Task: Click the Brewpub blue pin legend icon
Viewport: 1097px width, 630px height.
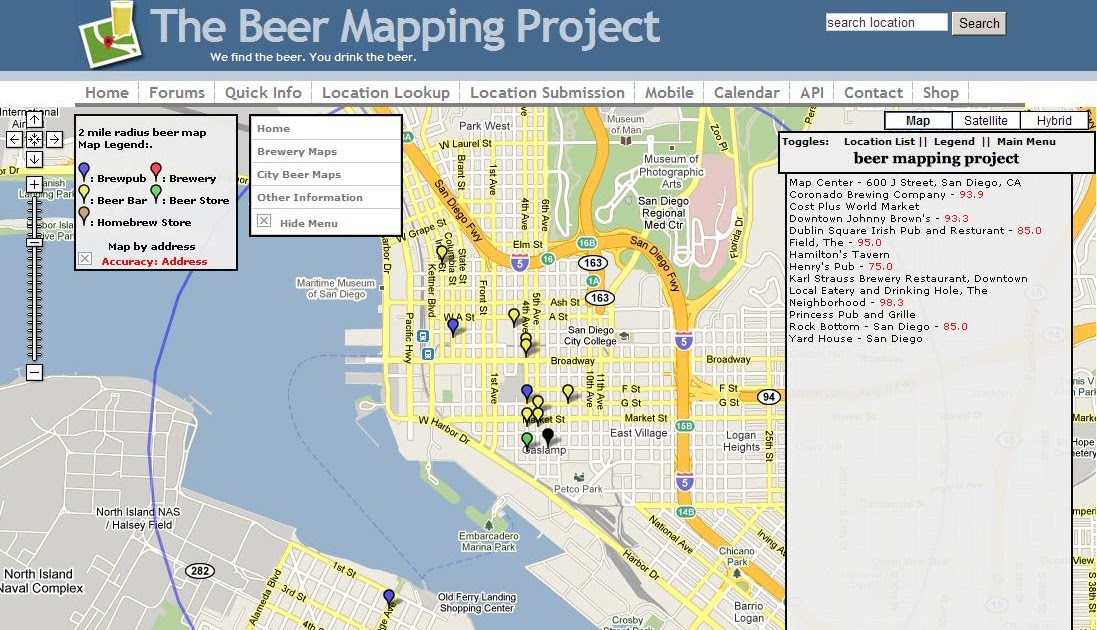Action: [84, 172]
